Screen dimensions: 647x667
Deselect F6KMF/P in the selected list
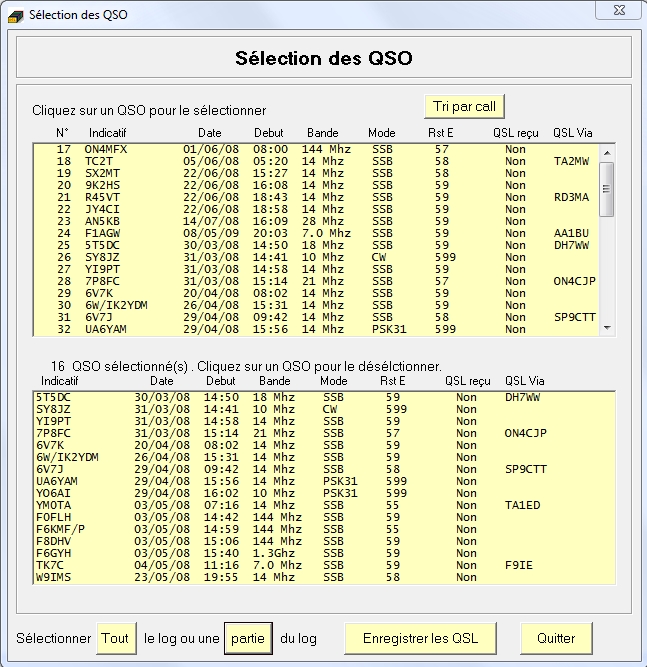[324, 529]
